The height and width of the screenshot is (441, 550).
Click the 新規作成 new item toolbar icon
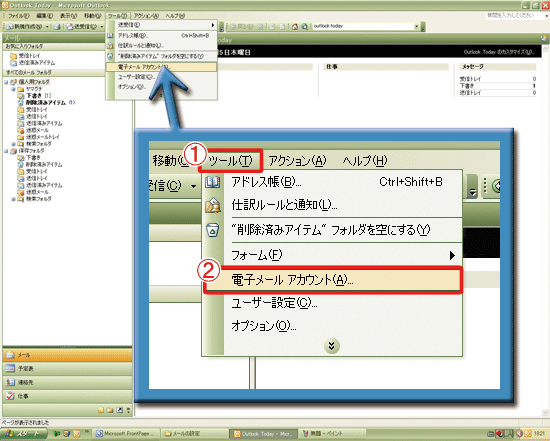tap(10, 27)
